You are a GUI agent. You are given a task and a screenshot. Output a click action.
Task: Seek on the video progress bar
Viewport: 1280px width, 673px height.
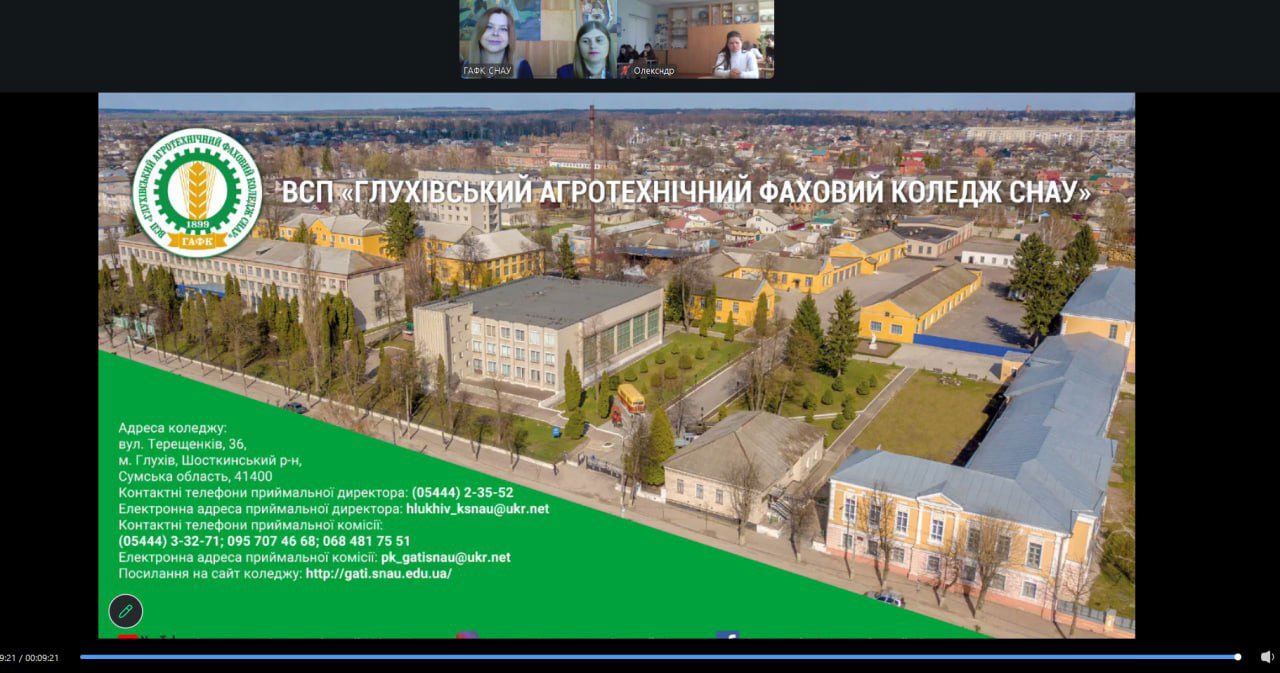(x=660, y=657)
